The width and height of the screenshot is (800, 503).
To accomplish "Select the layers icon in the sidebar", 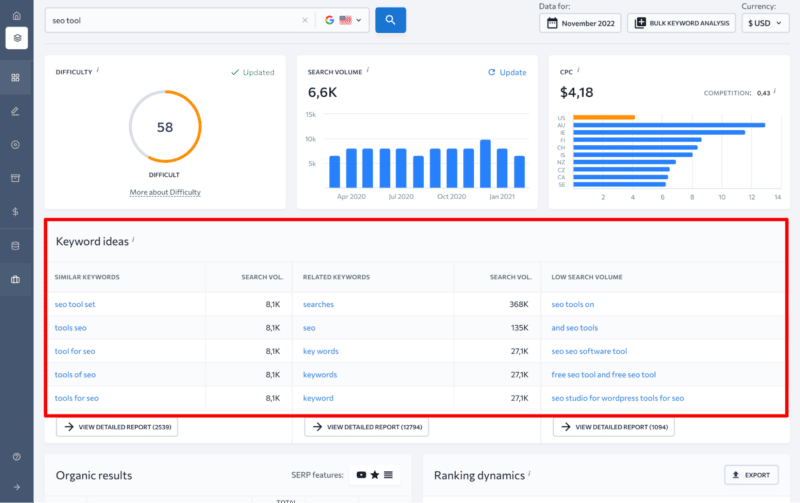I will (16, 38).
